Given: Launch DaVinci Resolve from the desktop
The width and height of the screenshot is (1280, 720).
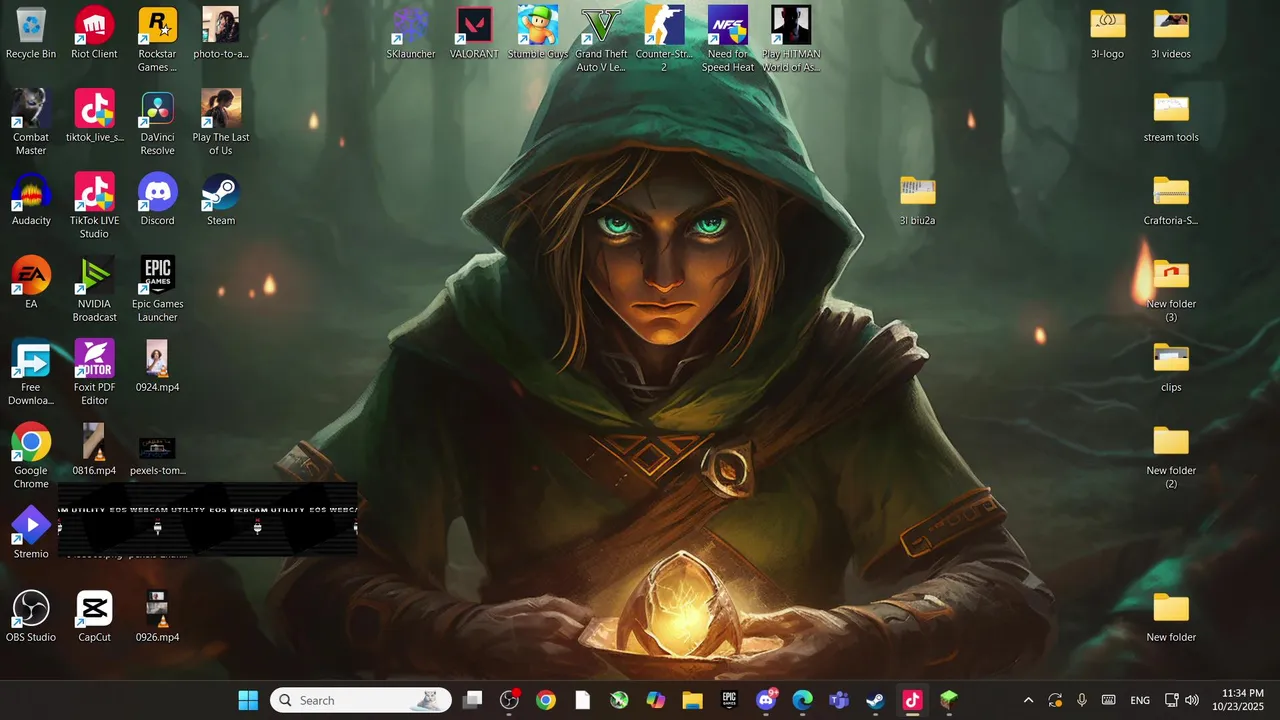Looking at the screenshot, I should tap(157, 122).
